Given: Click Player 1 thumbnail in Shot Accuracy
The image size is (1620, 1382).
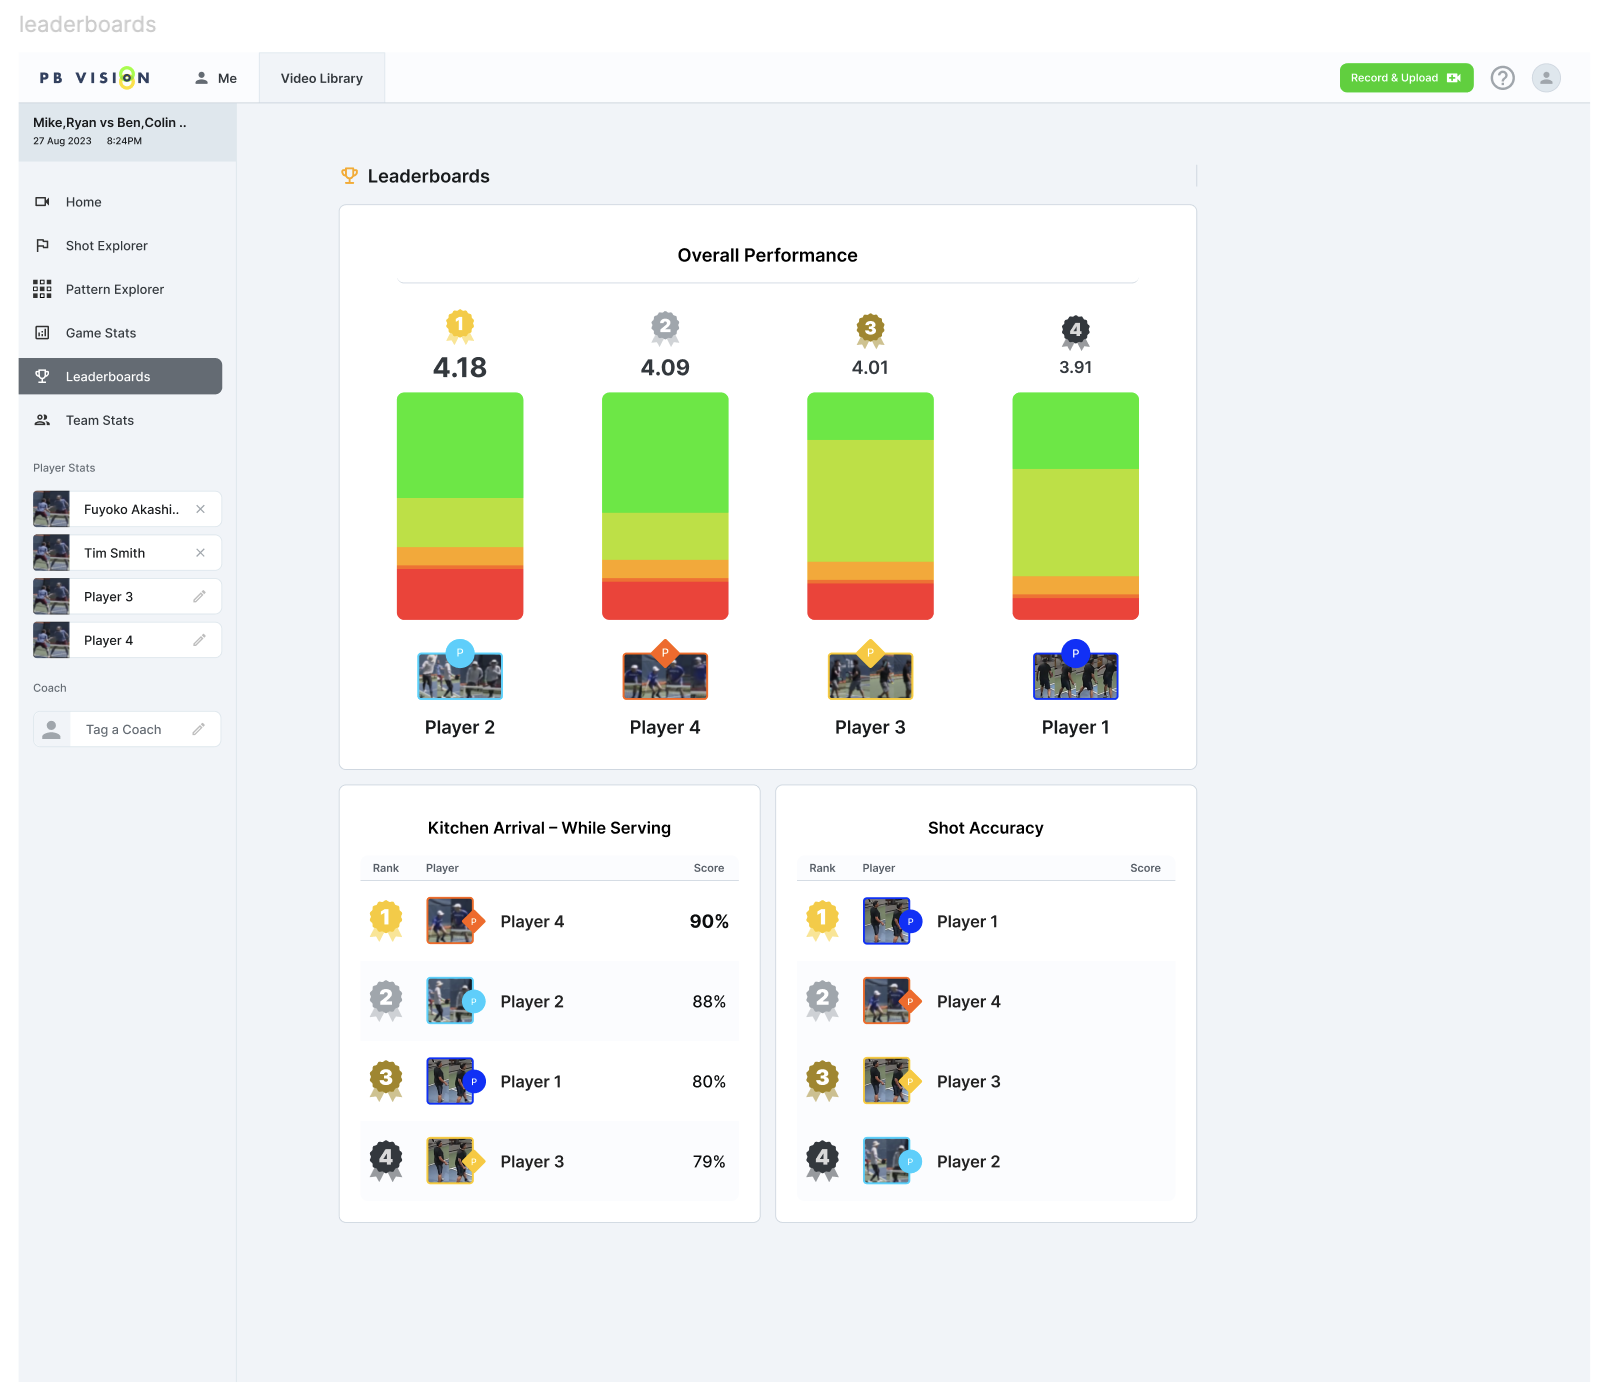Looking at the screenshot, I should tap(887, 921).
